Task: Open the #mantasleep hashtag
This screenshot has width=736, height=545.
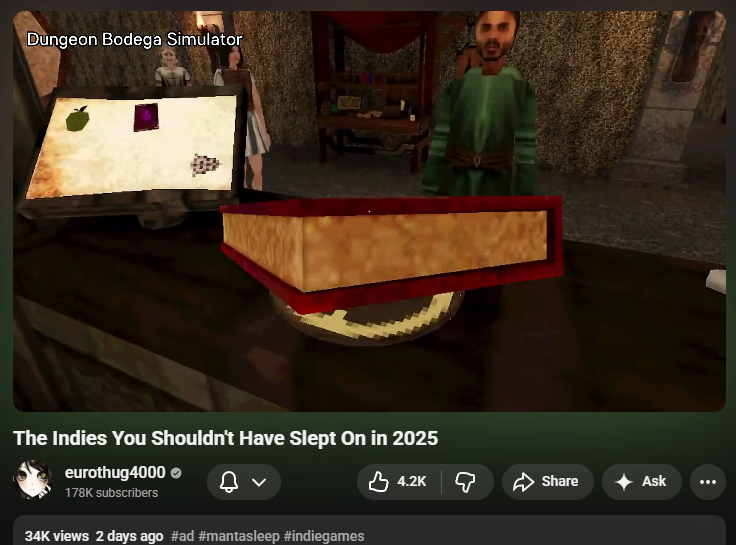Action: click(239, 536)
